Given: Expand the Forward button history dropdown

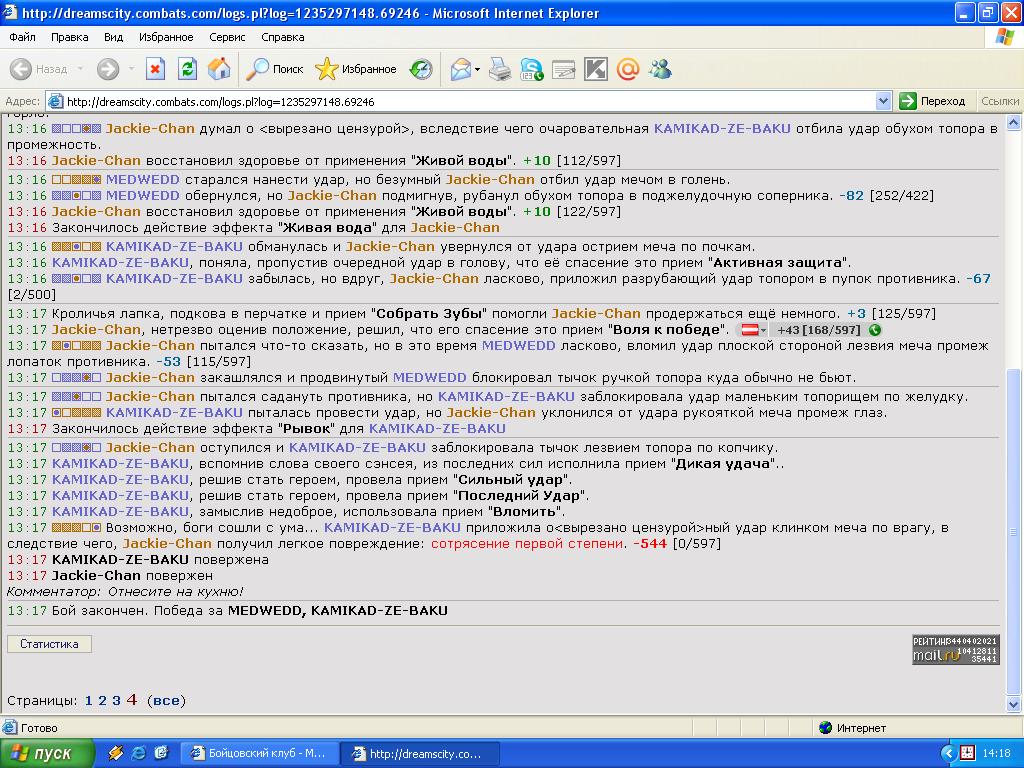Looking at the screenshot, I should coord(131,69).
